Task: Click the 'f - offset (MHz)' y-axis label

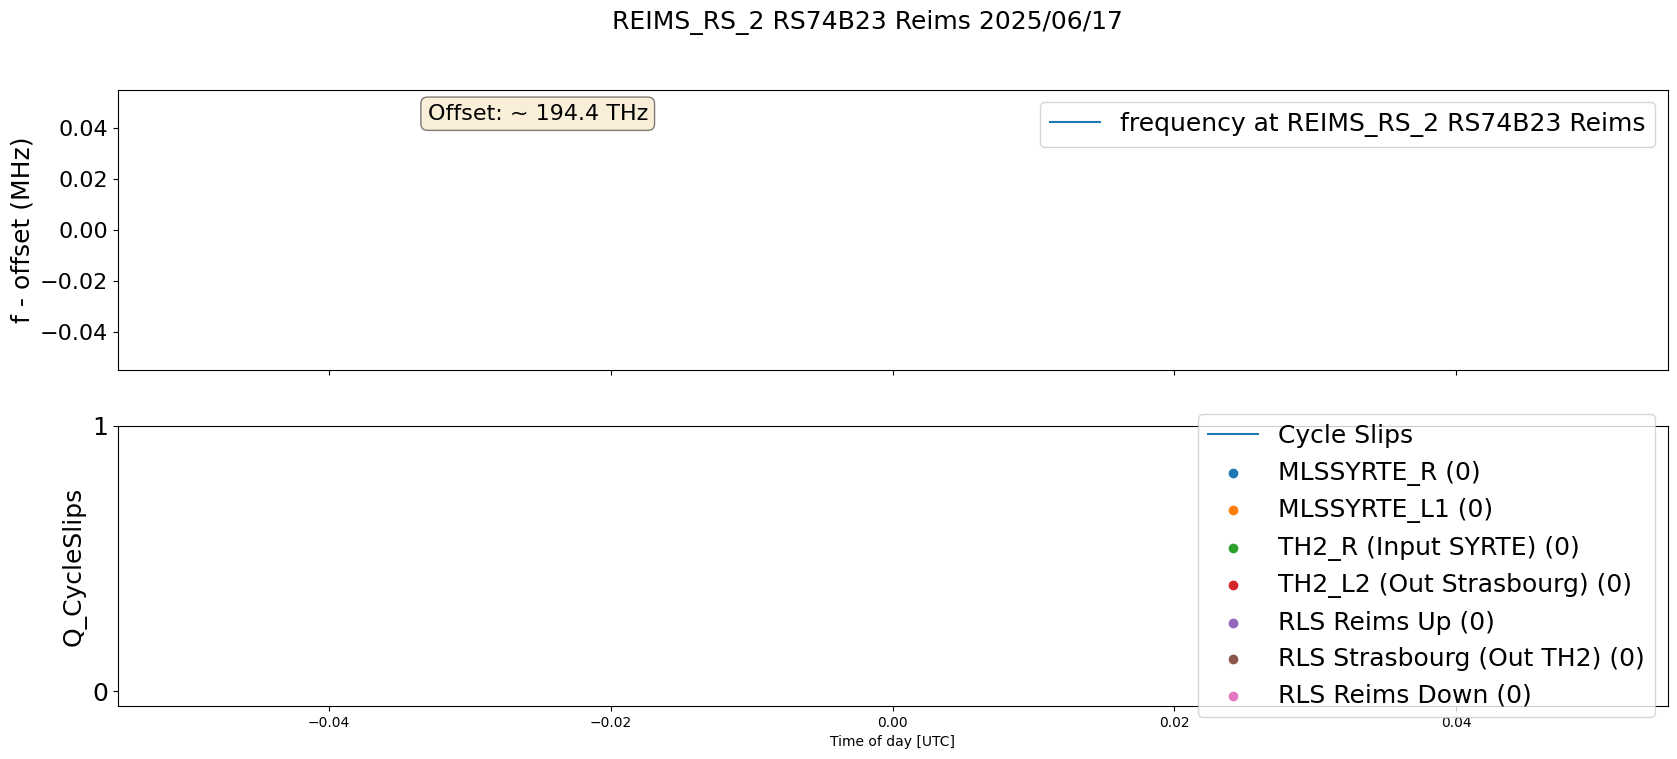Action: point(21,231)
